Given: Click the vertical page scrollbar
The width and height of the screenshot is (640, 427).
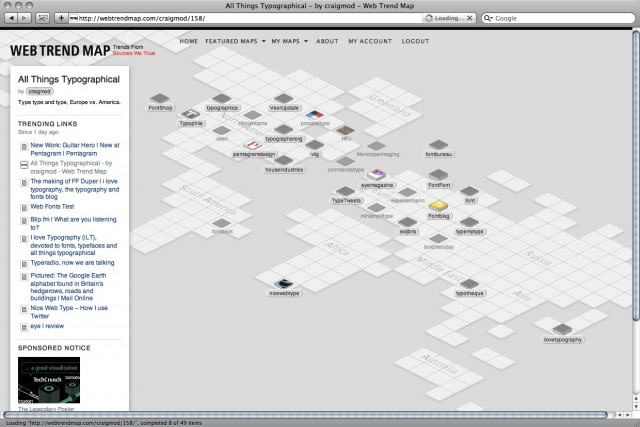Looking at the screenshot, I should [636, 176].
